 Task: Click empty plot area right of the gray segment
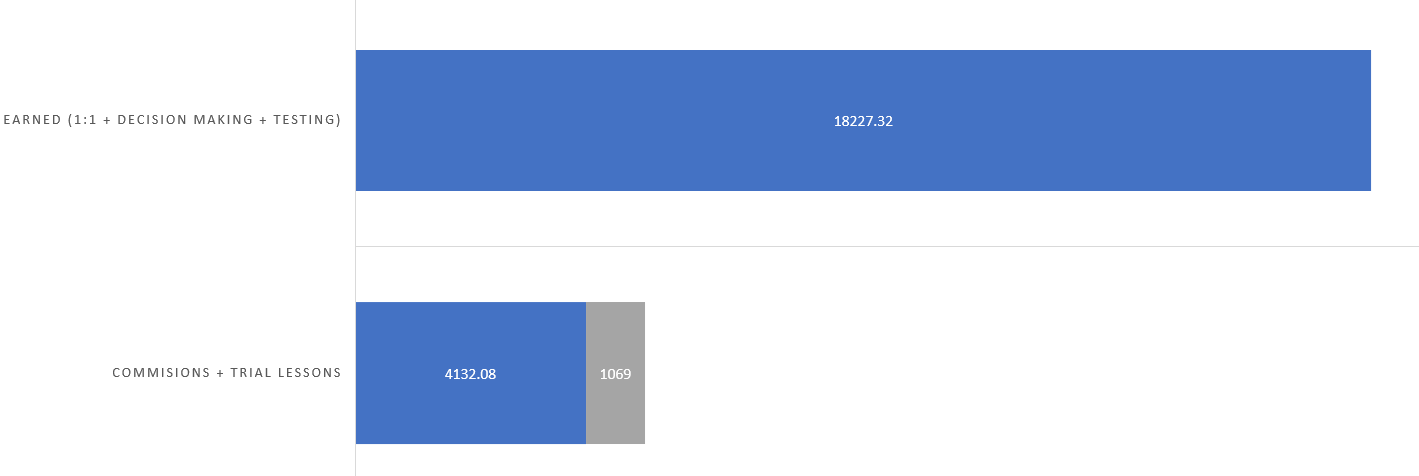point(1000,373)
